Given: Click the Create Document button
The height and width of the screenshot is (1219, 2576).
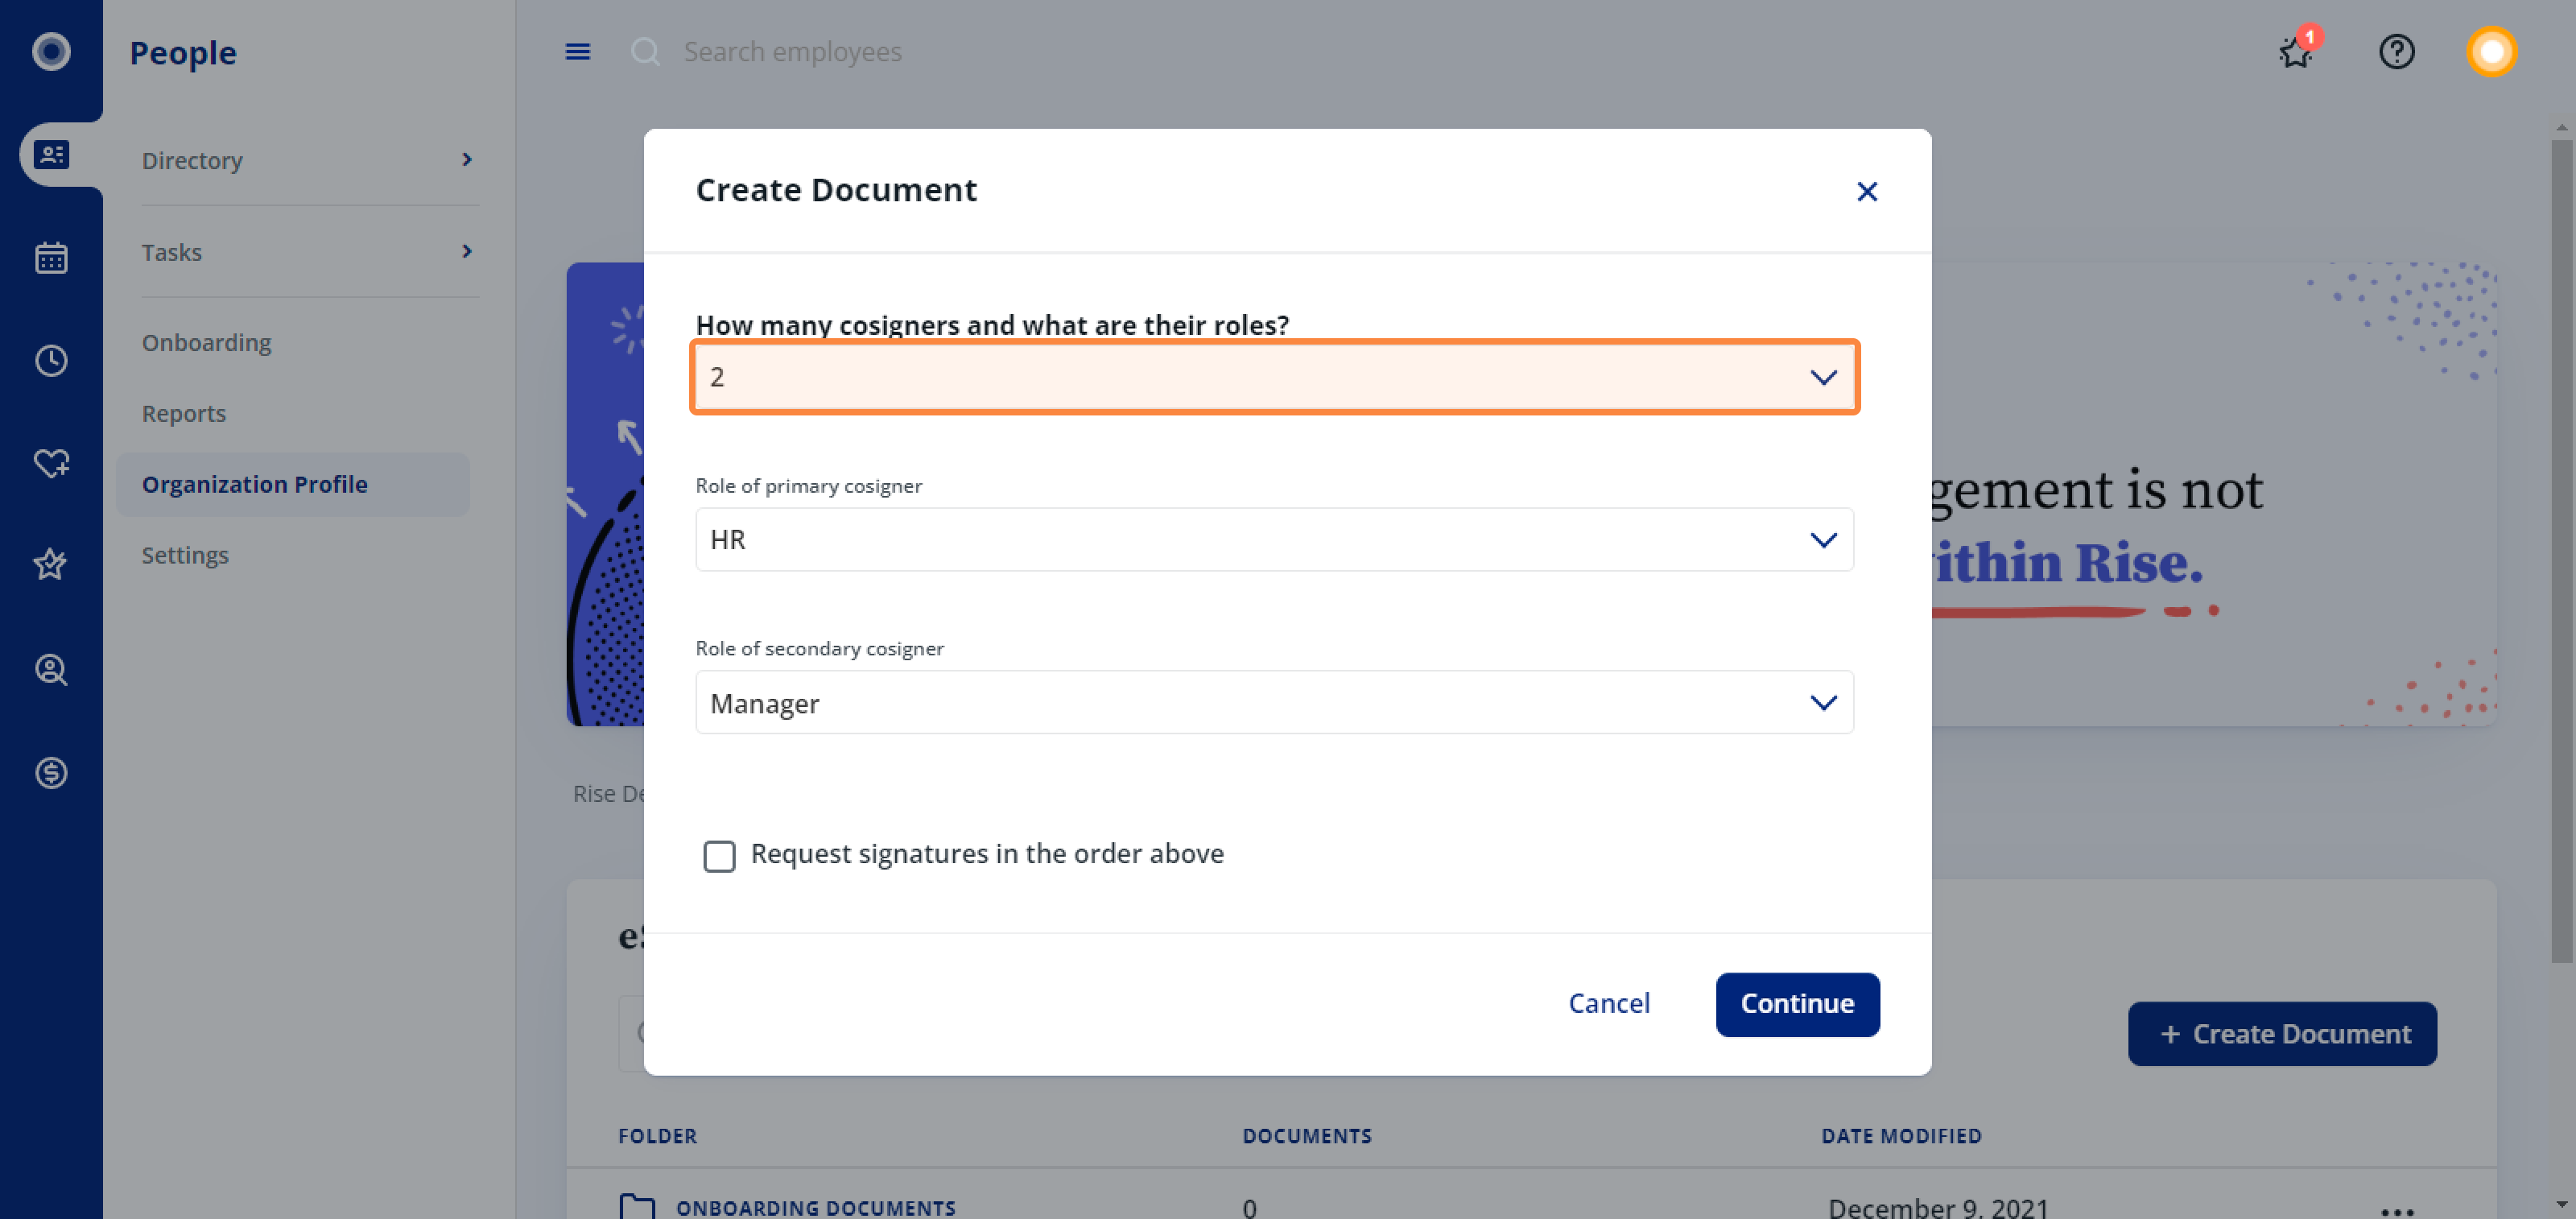Looking at the screenshot, I should point(2284,1031).
